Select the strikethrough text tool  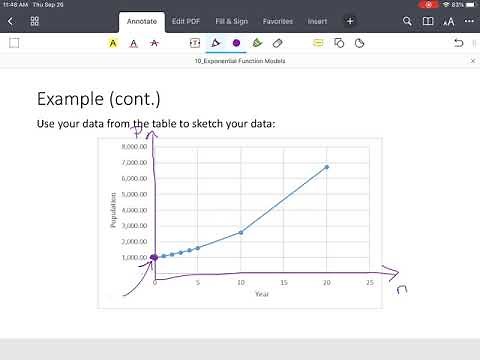coord(154,43)
